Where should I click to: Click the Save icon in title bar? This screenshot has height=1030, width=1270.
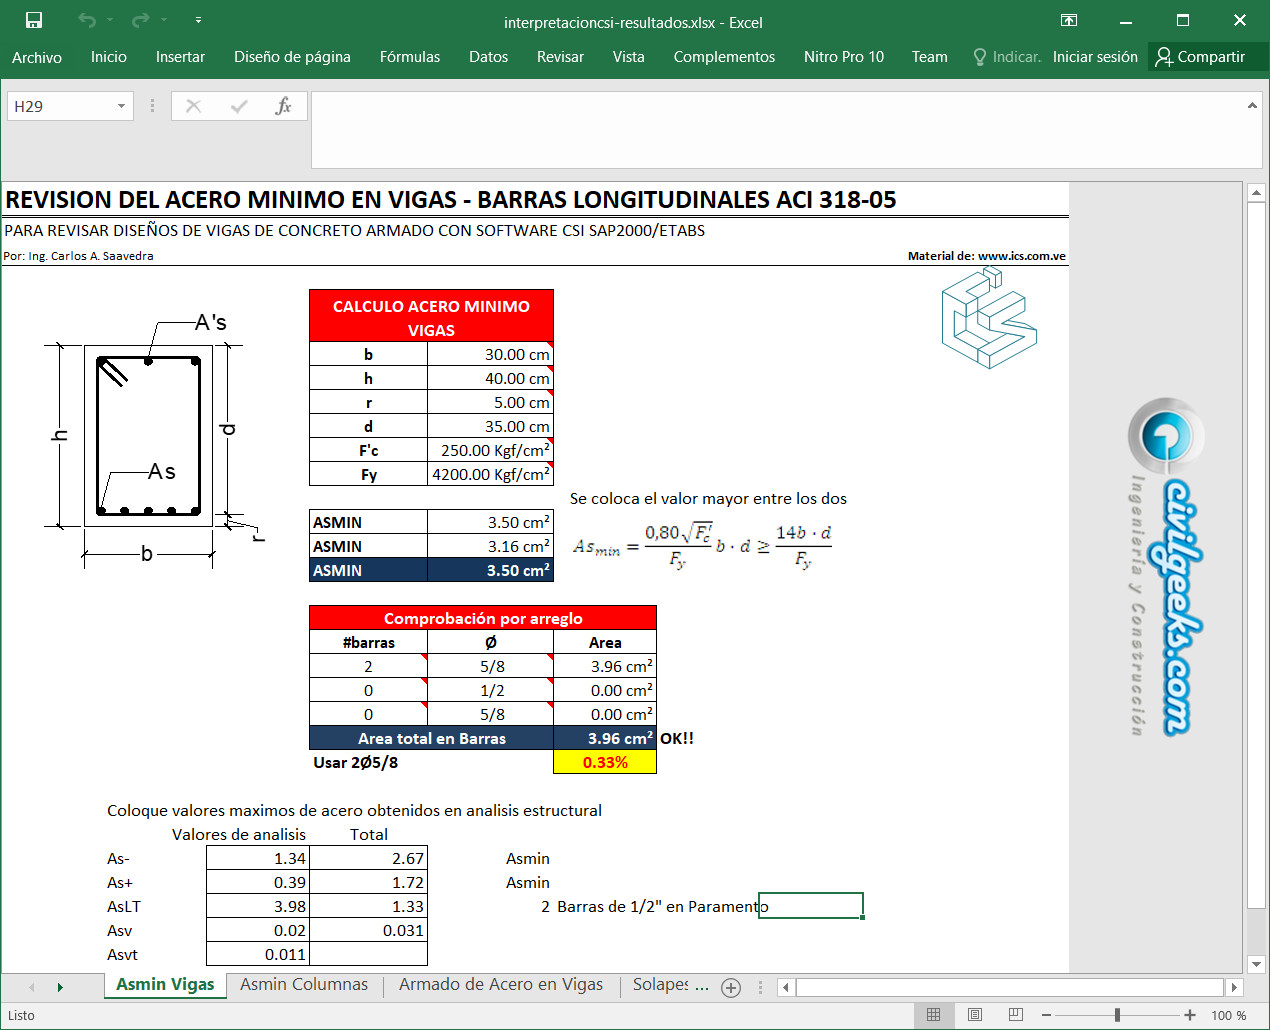[x=34, y=21]
